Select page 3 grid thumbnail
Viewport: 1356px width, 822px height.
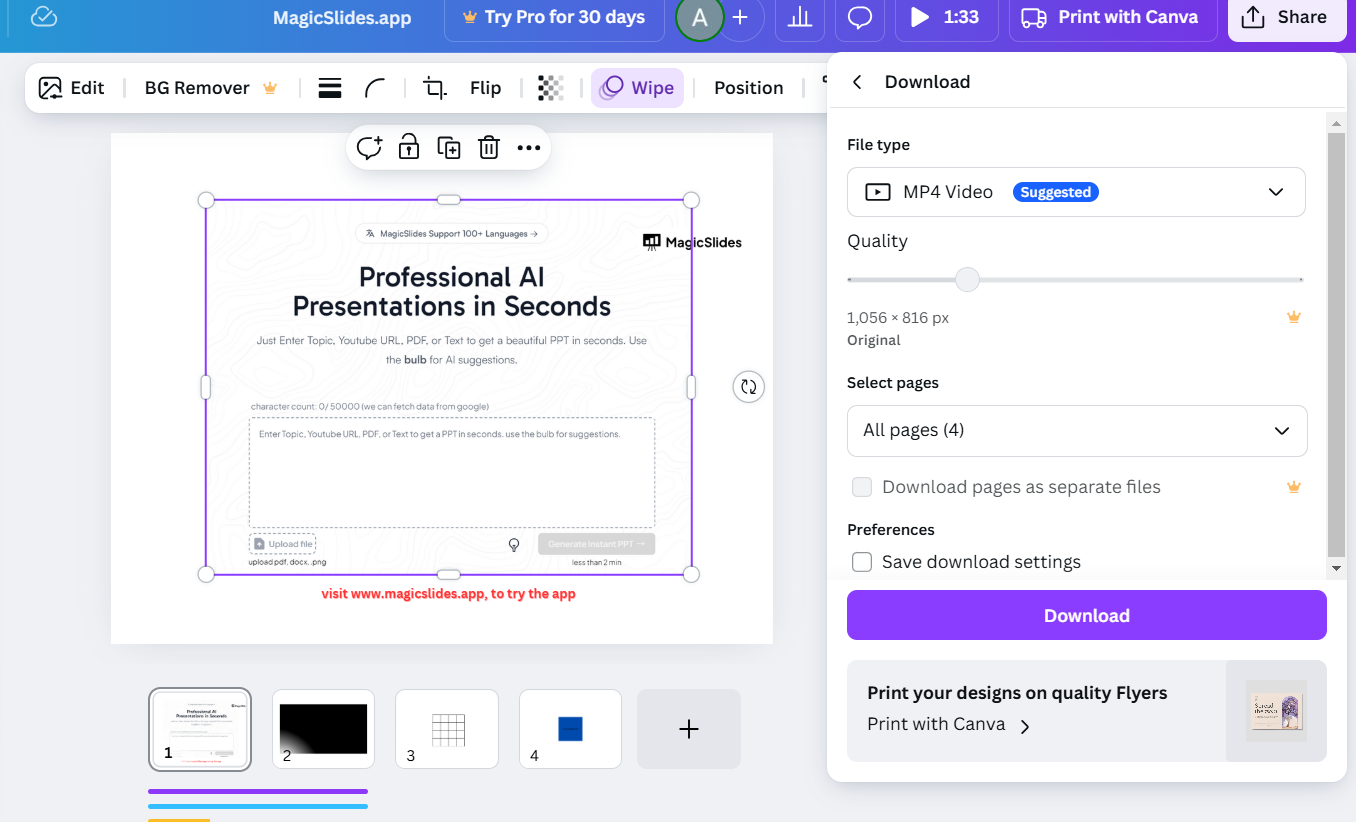447,729
